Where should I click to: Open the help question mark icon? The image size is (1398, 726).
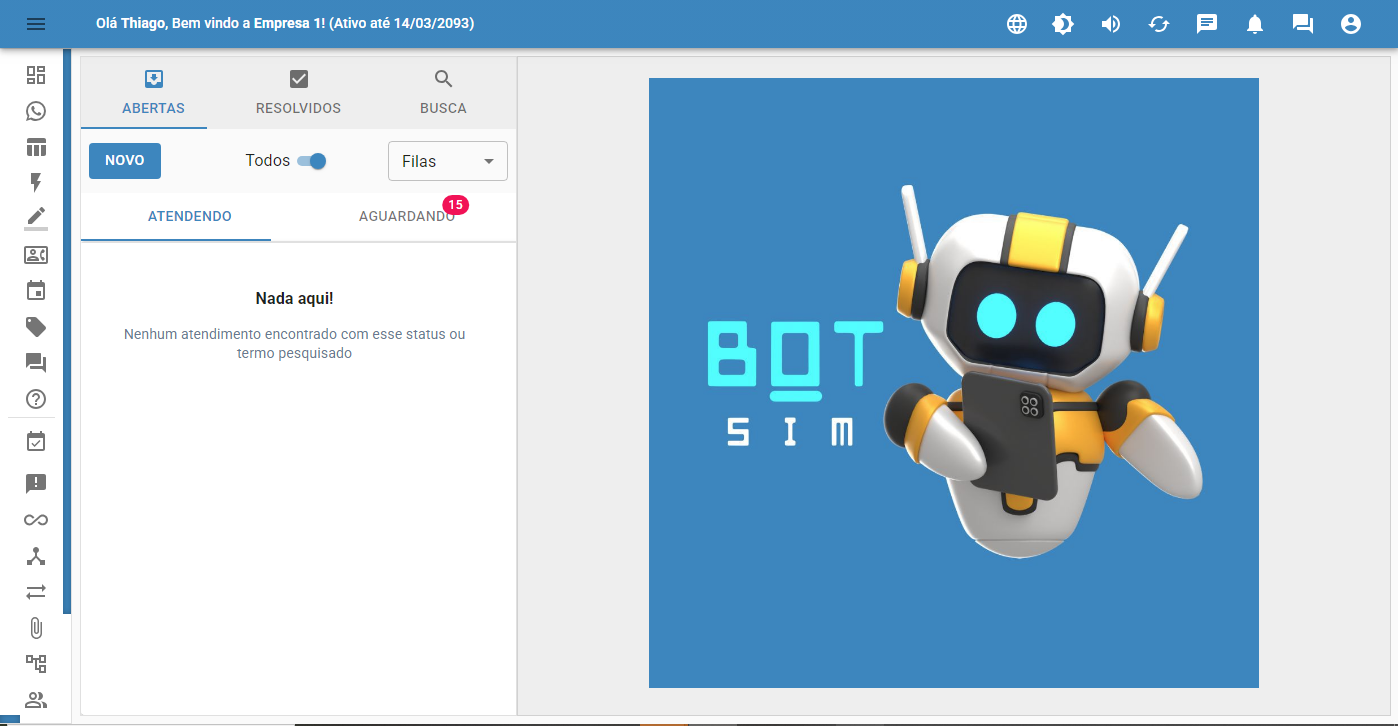point(36,399)
